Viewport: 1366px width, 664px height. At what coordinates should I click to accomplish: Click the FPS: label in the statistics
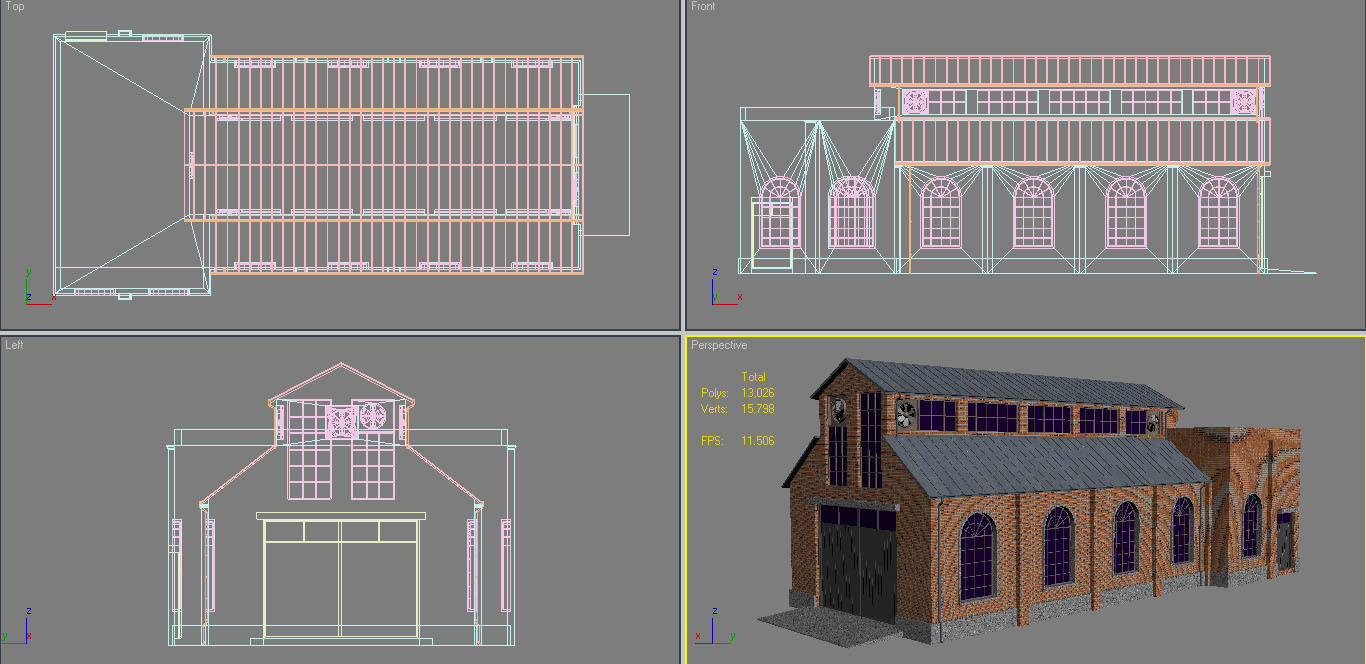[711, 441]
